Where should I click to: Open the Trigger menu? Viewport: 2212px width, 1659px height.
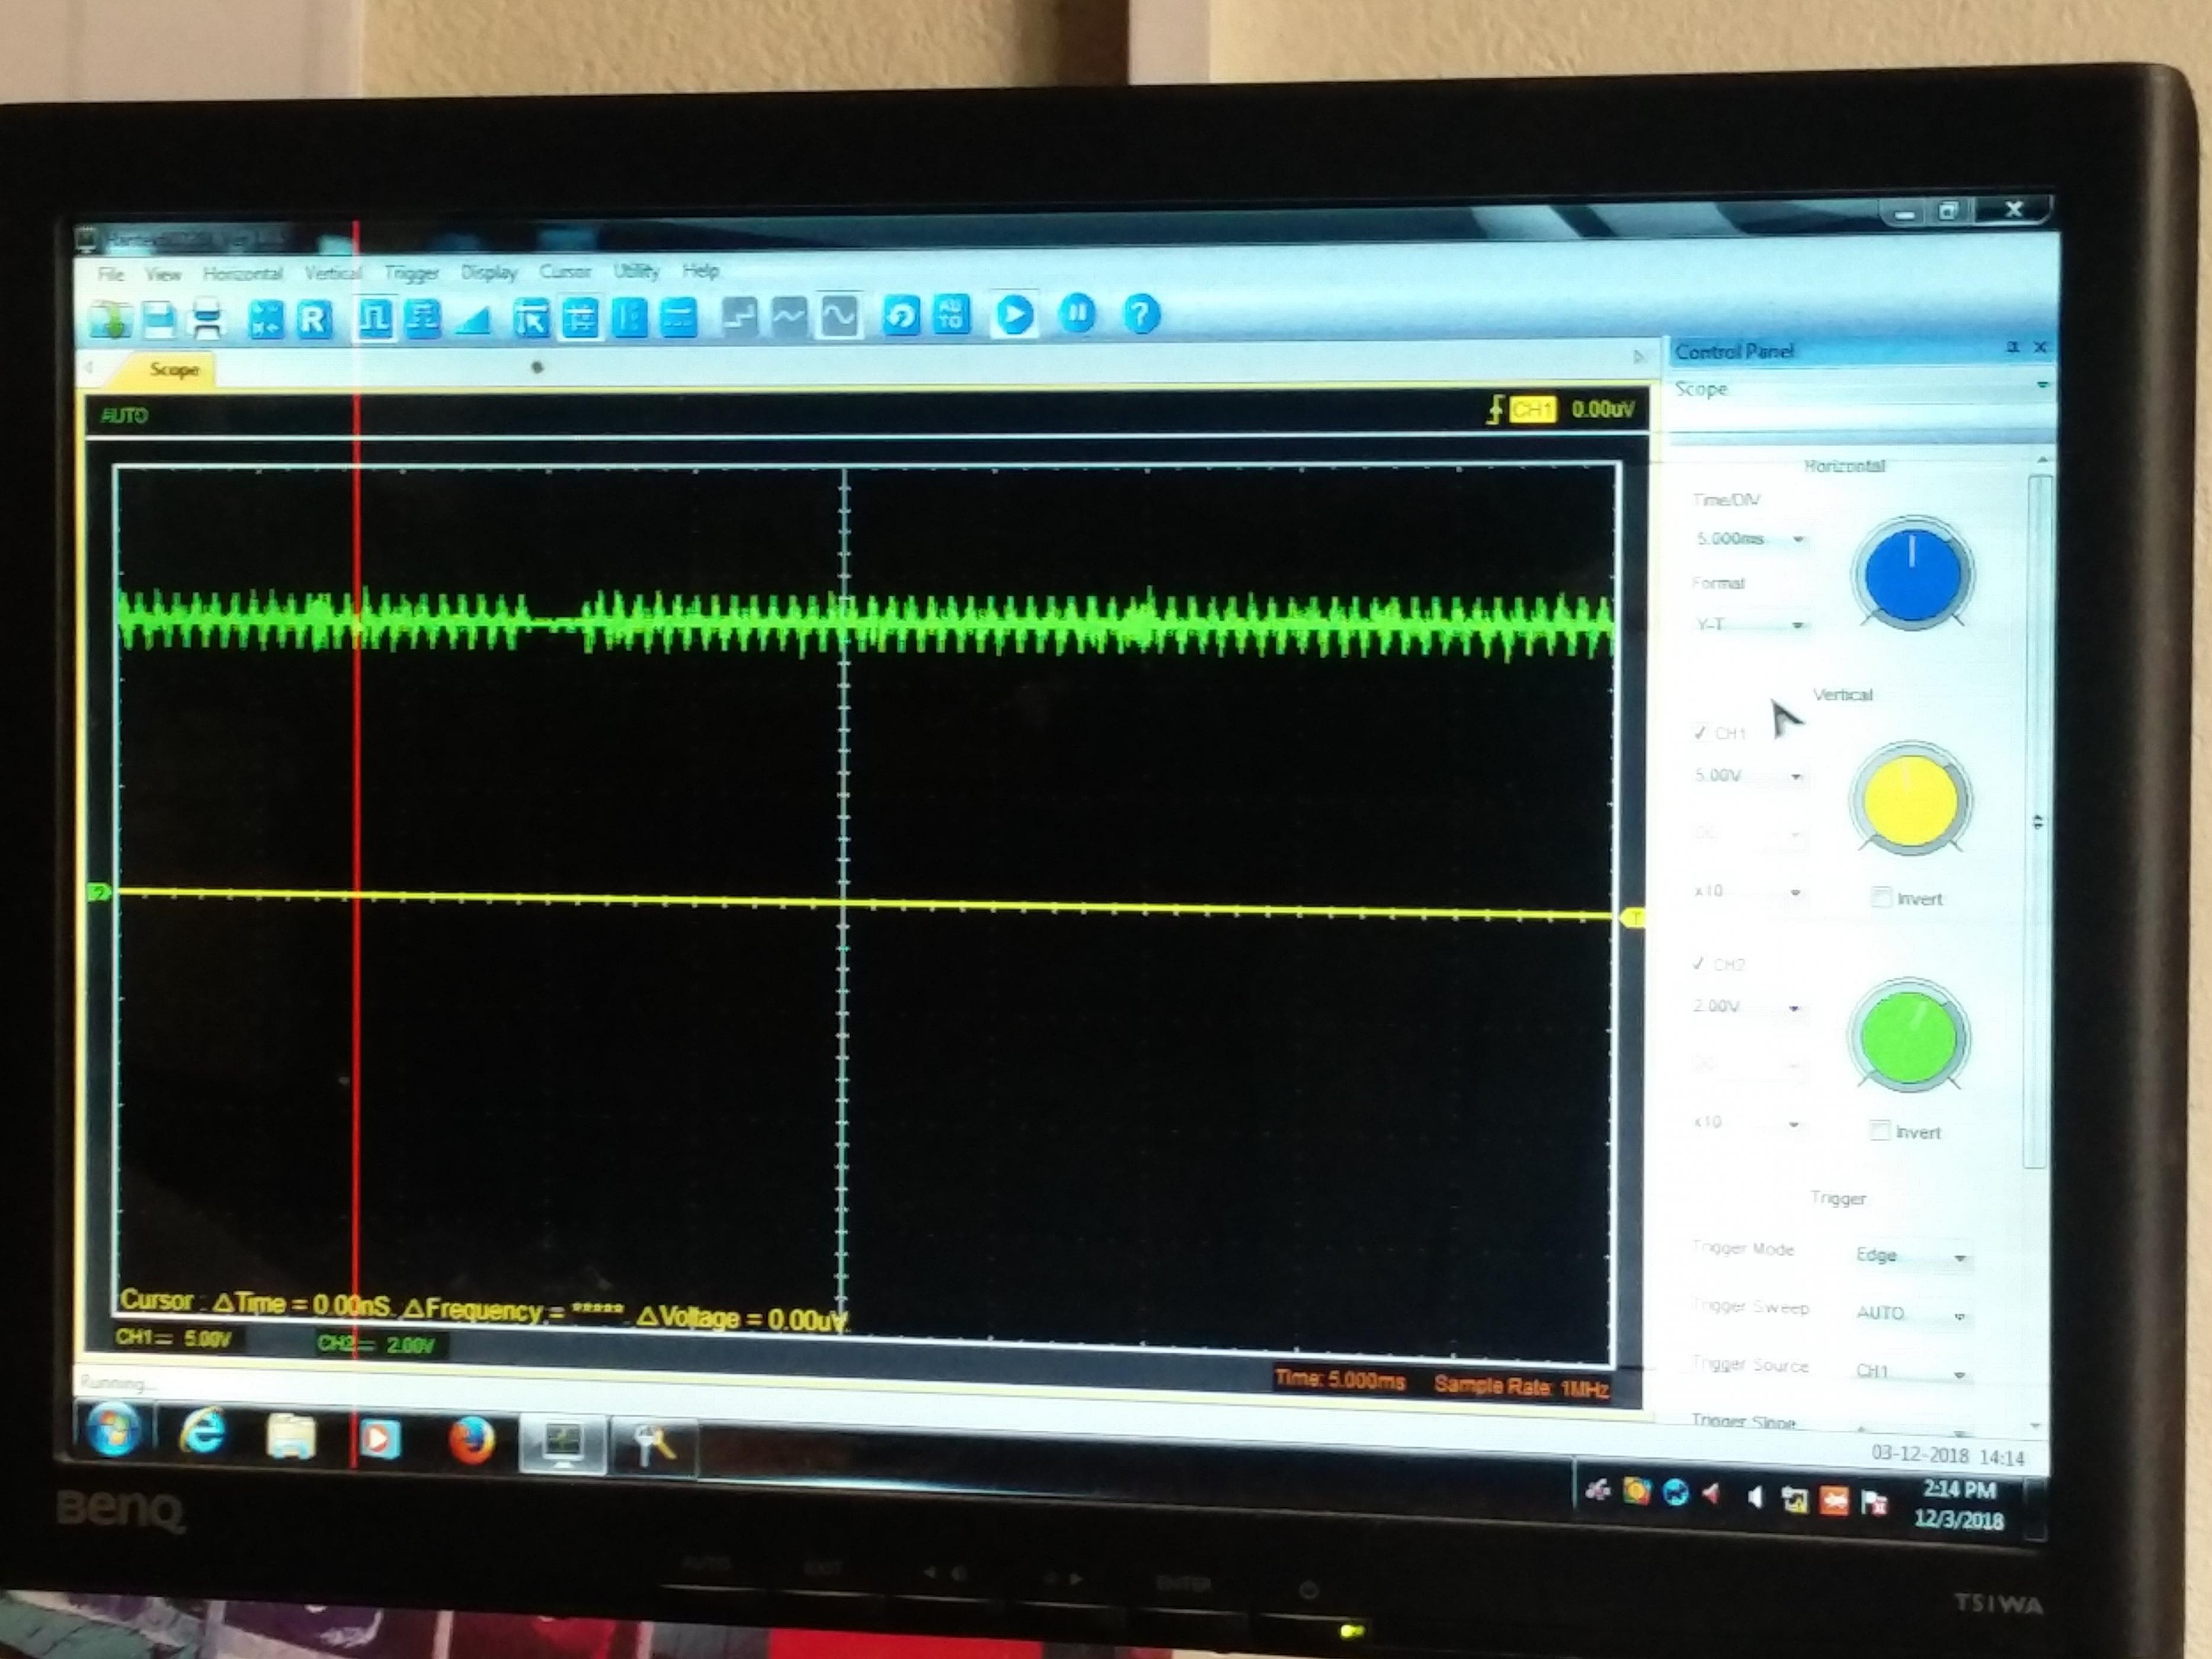[411, 273]
